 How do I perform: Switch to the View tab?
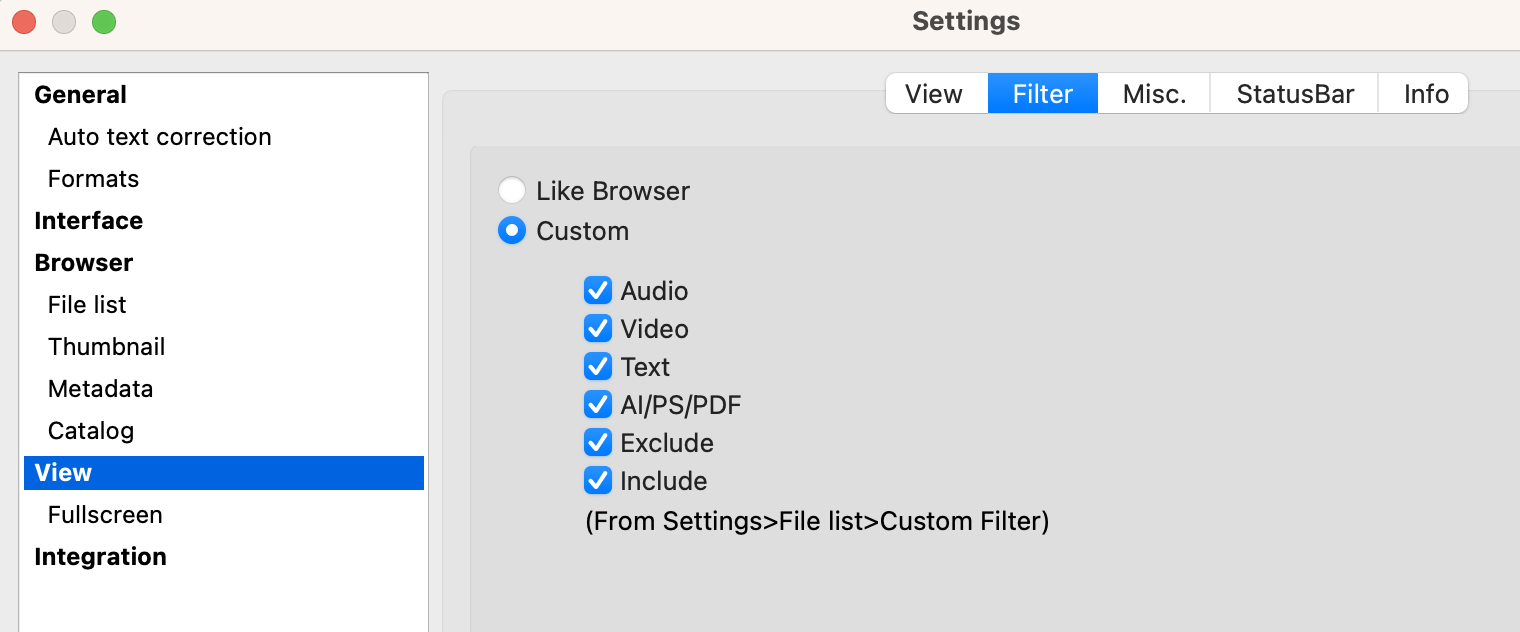click(934, 94)
